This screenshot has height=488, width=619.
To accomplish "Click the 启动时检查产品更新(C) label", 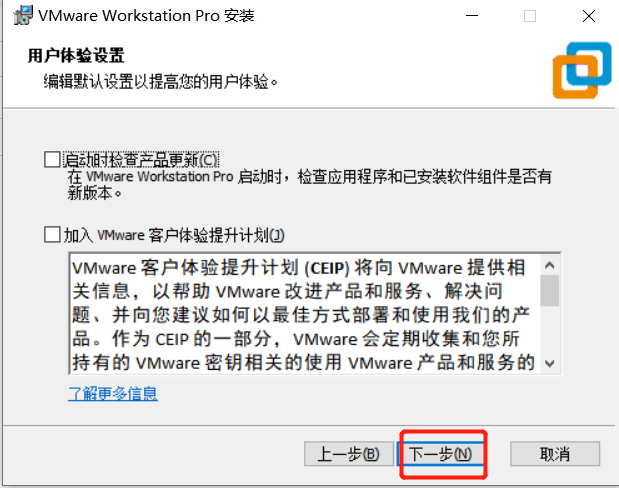I will coord(141,160).
